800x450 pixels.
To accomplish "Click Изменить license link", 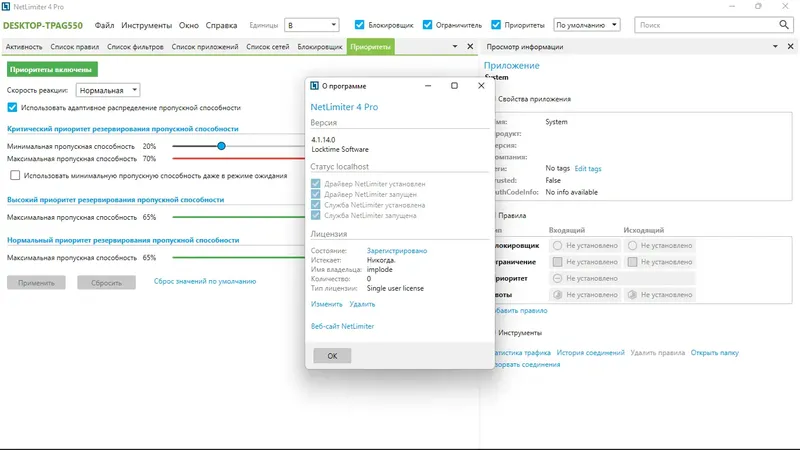I will click(x=327, y=304).
